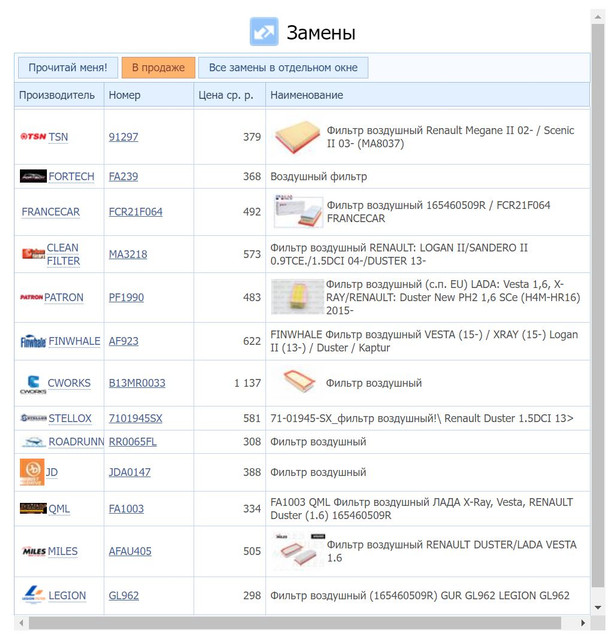The height and width of the screenshot is (640, 614).
Task: Click the Замены replacements icon
Action: coord(264,31)
